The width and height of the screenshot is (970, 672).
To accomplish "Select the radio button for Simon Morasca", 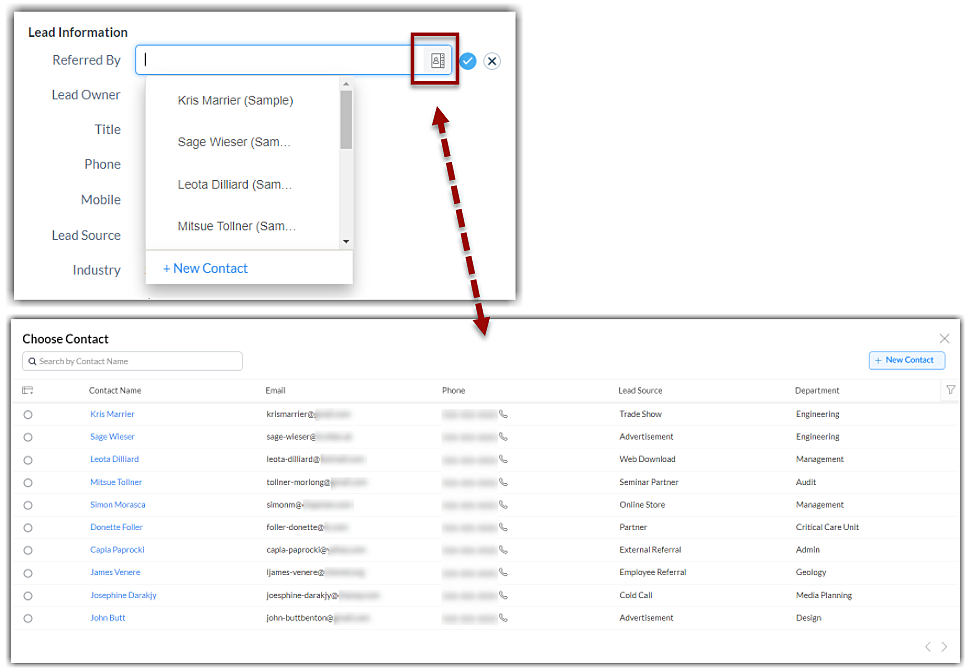I will pyautogui.click(x=28, y=505).
